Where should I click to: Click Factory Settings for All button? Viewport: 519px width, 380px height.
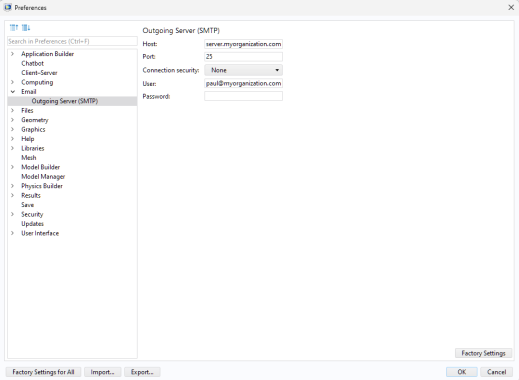point(43,372)
